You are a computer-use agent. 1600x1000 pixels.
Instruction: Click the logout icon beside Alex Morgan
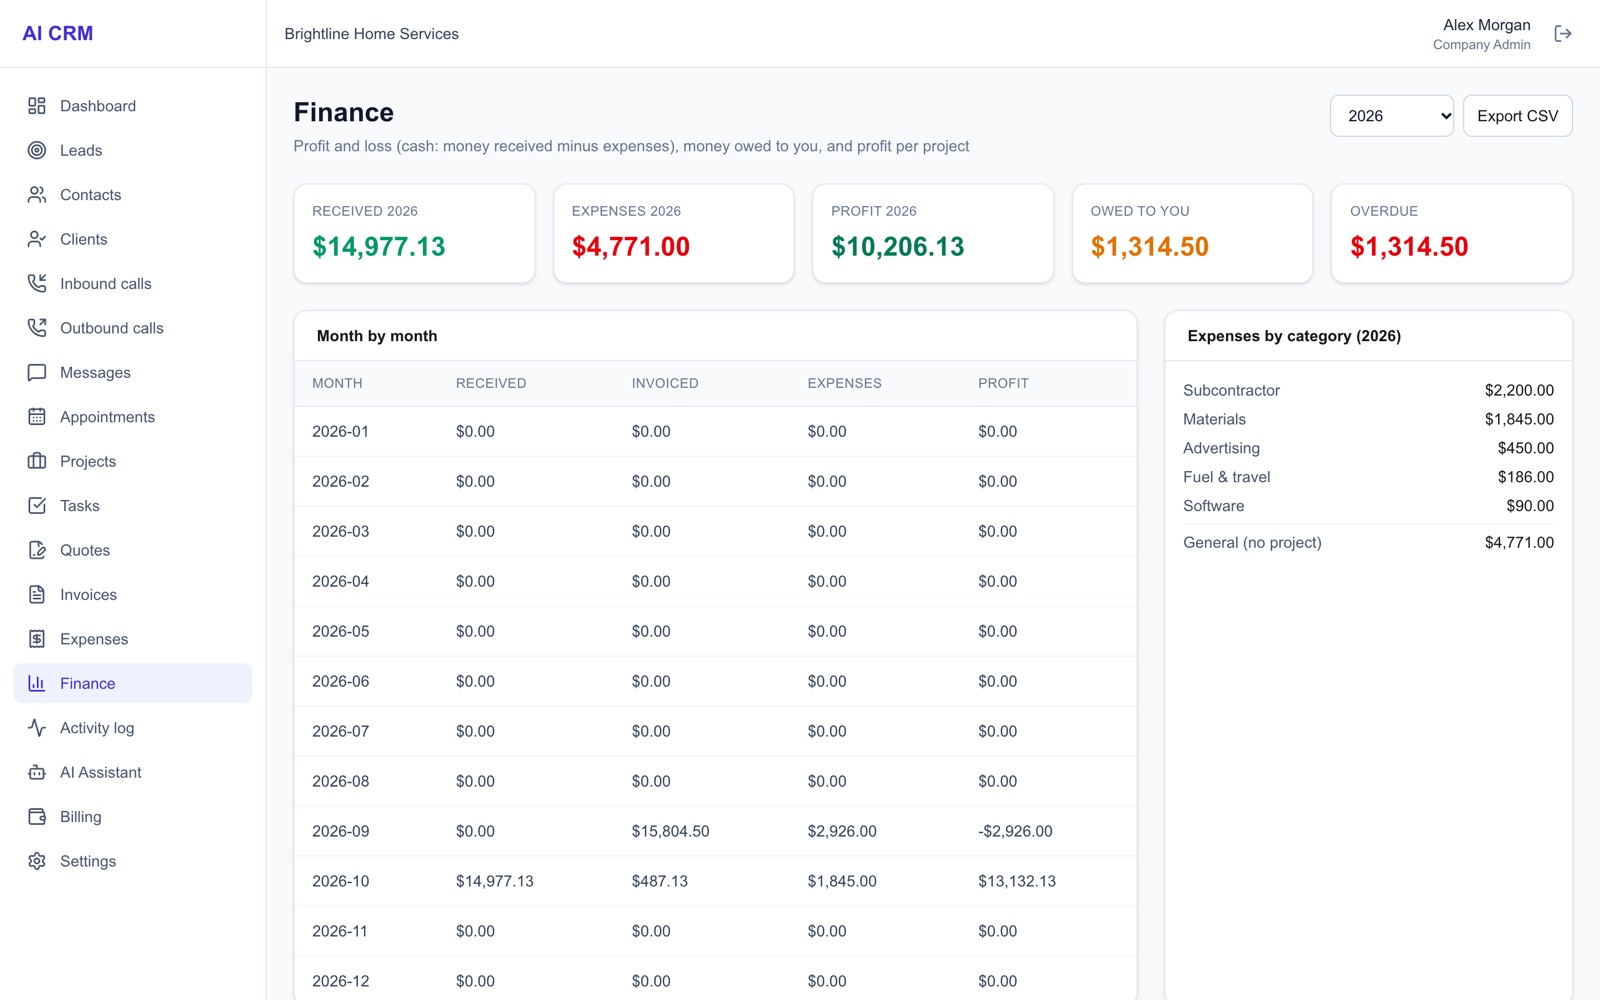[x=1563, y=34]
